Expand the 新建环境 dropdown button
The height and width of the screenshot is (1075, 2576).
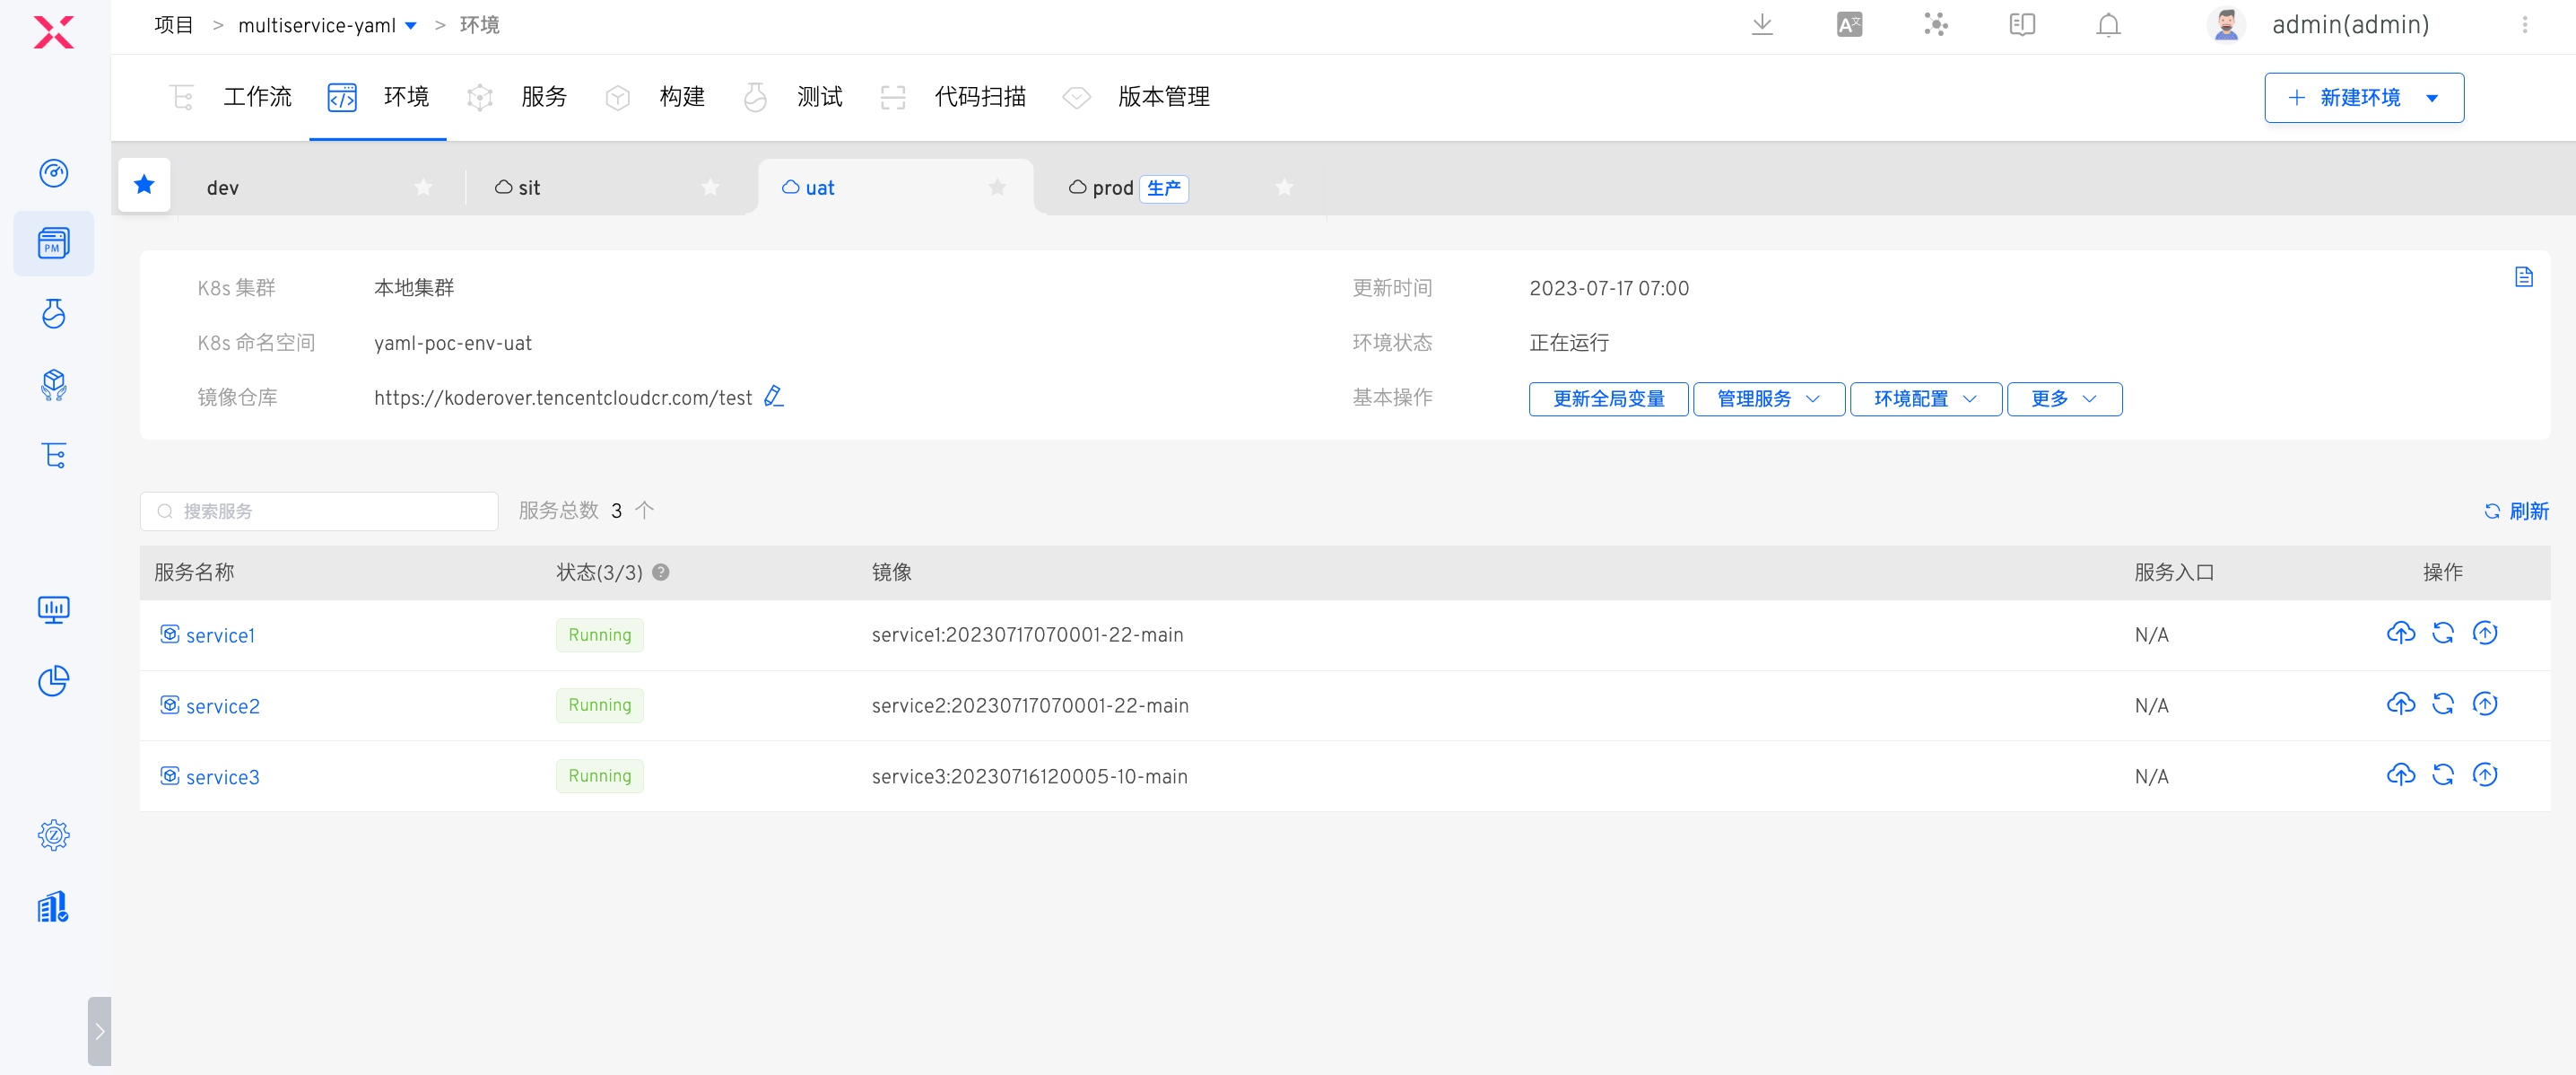pyautogui.click(x=2432, y=98)
